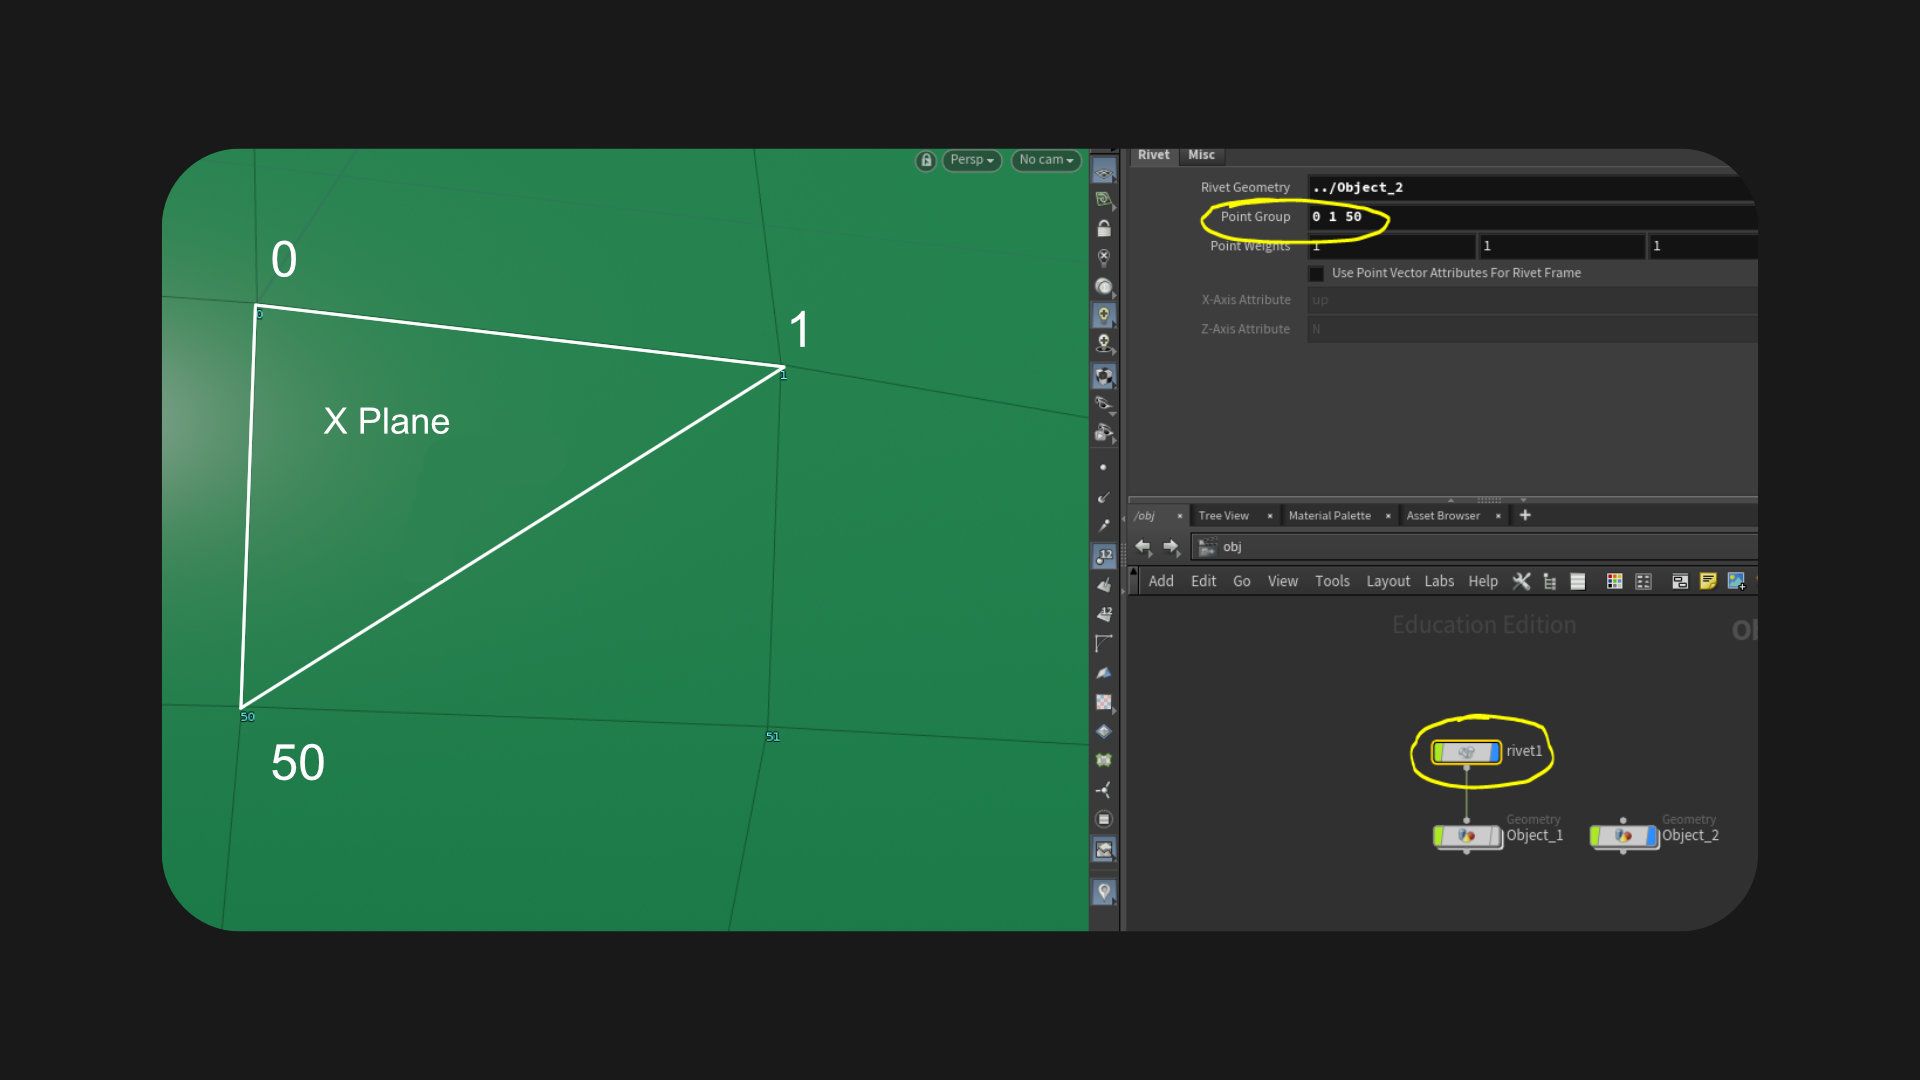
Task: Click the blue diamond plane icon
Action: pyautogui.click(x=1104, y=731)
